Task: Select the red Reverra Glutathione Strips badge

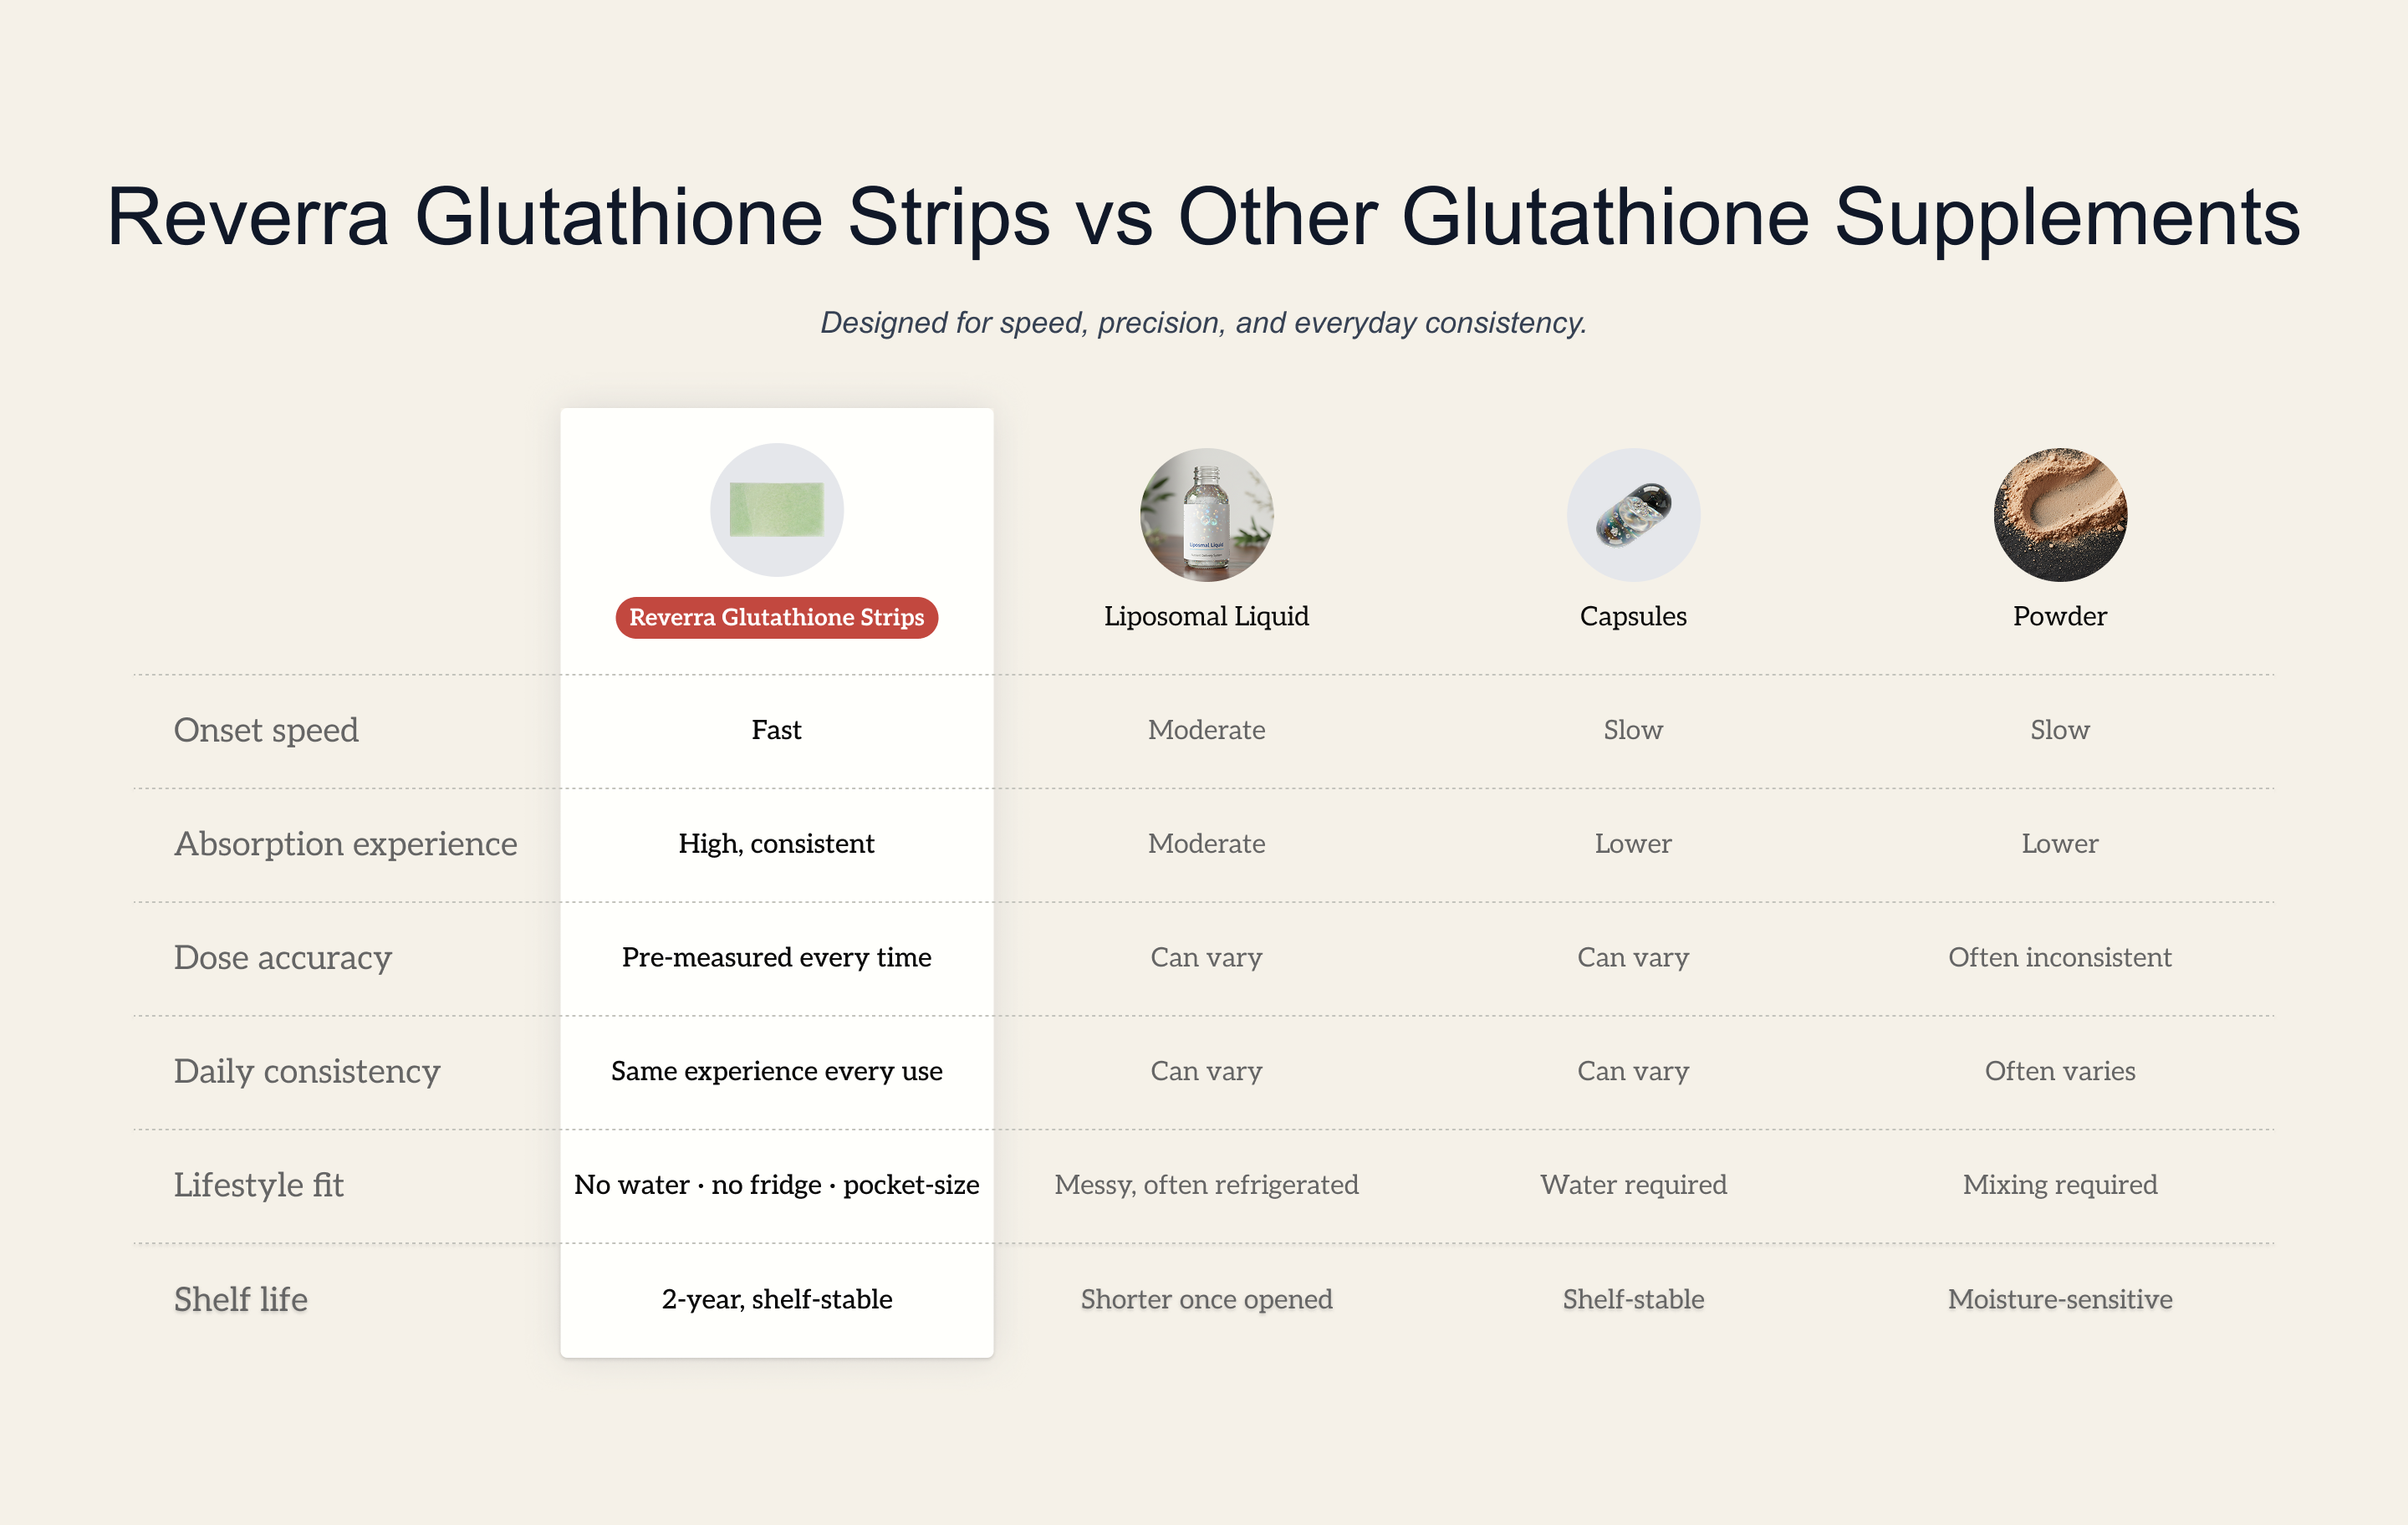Action: point(776,617)
